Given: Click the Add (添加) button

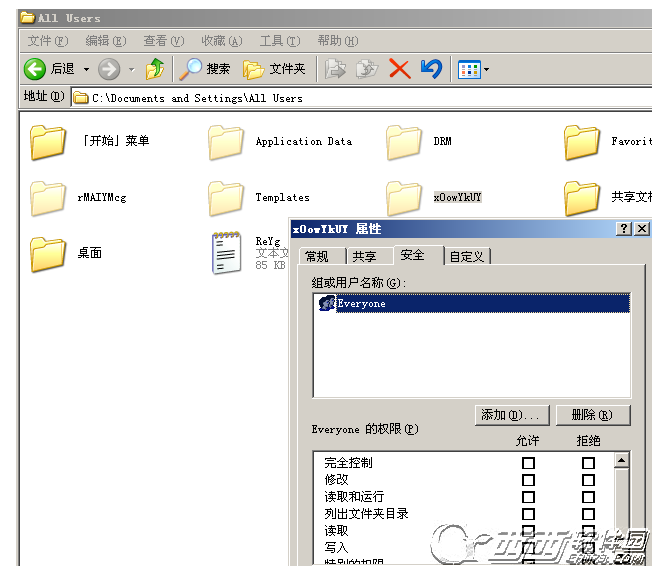Looking at the screenshot, I should pos(513,415).
